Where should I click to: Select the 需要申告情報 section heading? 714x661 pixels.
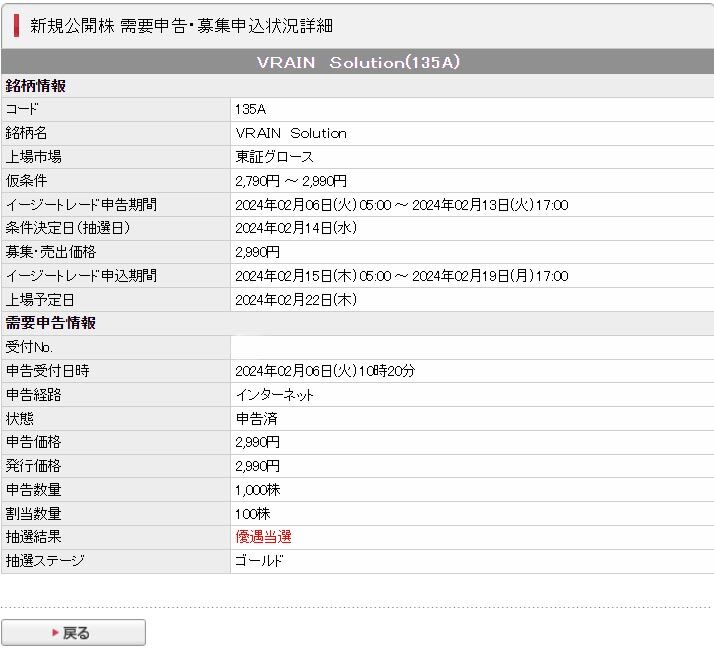coord(51,323)
